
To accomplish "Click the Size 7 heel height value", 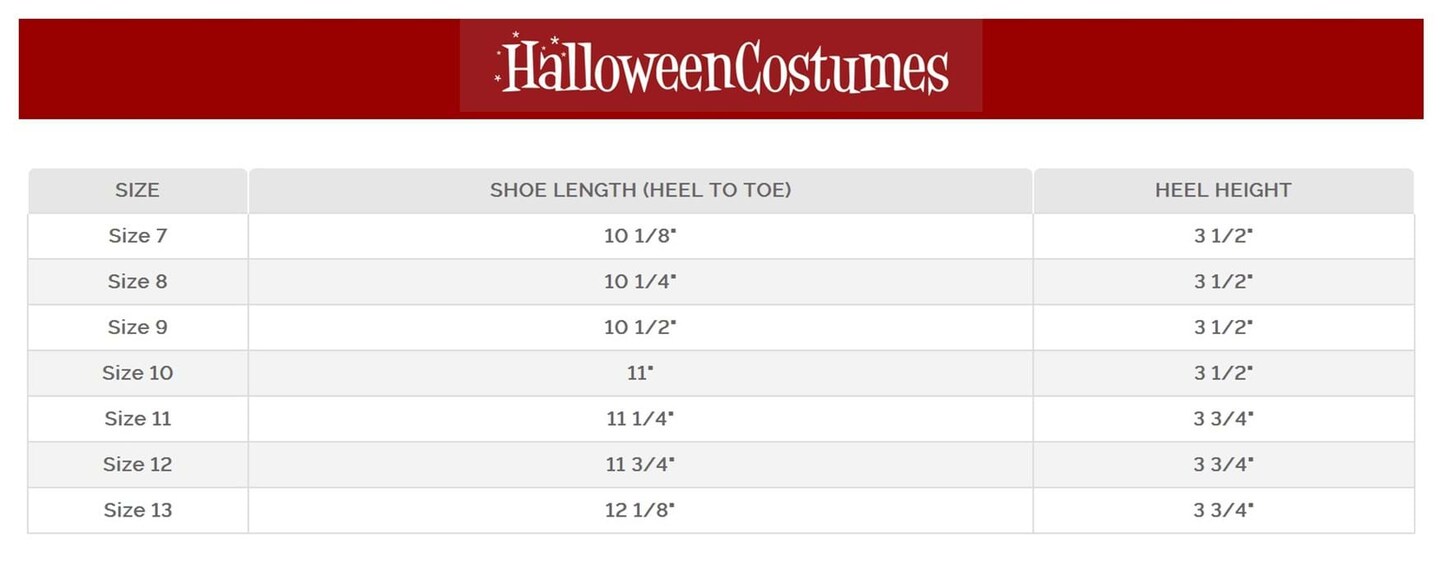I will 1223,236.
